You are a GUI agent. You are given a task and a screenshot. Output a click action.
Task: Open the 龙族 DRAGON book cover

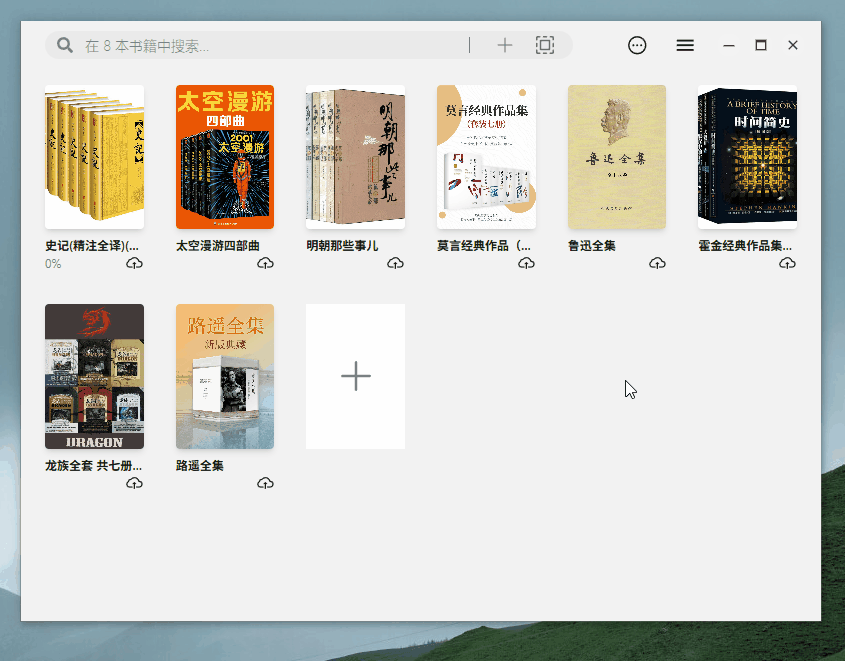coord(94,377)
